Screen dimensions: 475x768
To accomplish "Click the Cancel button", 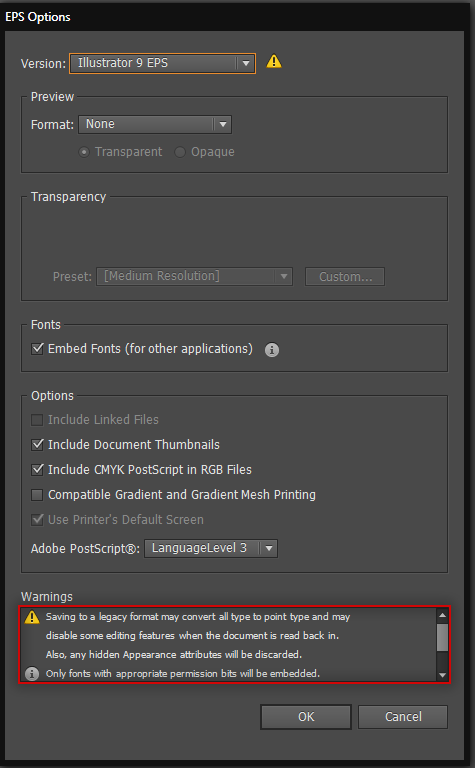I will [x=403, y=717].
